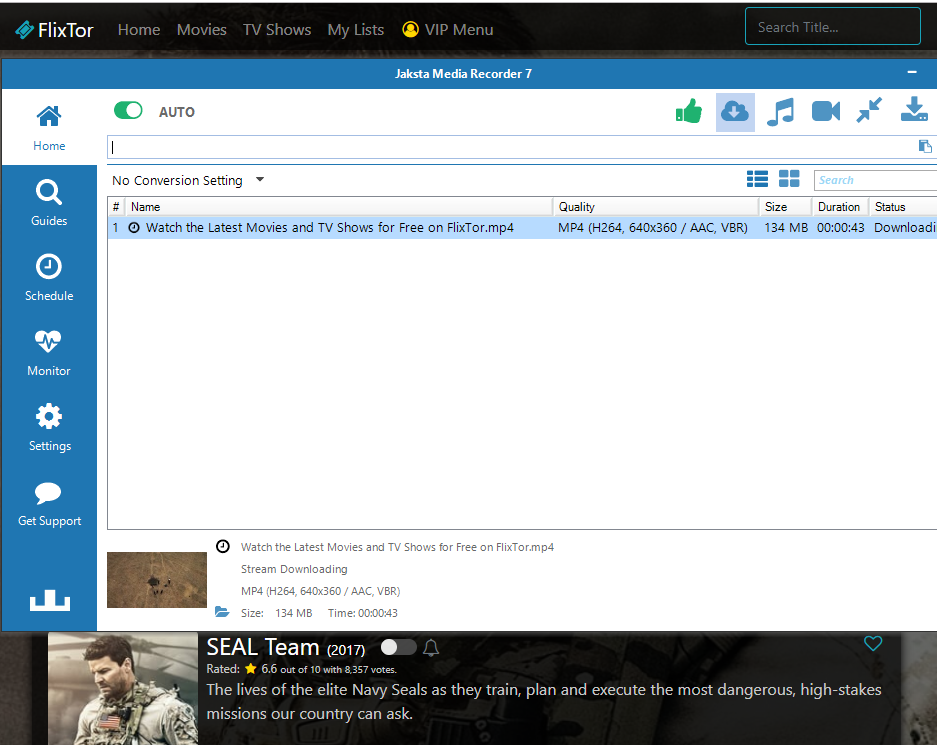This screenshot has width=937, height=745.
Task: Open FlixTor TV Shows menu
Action: click(277, 30)
